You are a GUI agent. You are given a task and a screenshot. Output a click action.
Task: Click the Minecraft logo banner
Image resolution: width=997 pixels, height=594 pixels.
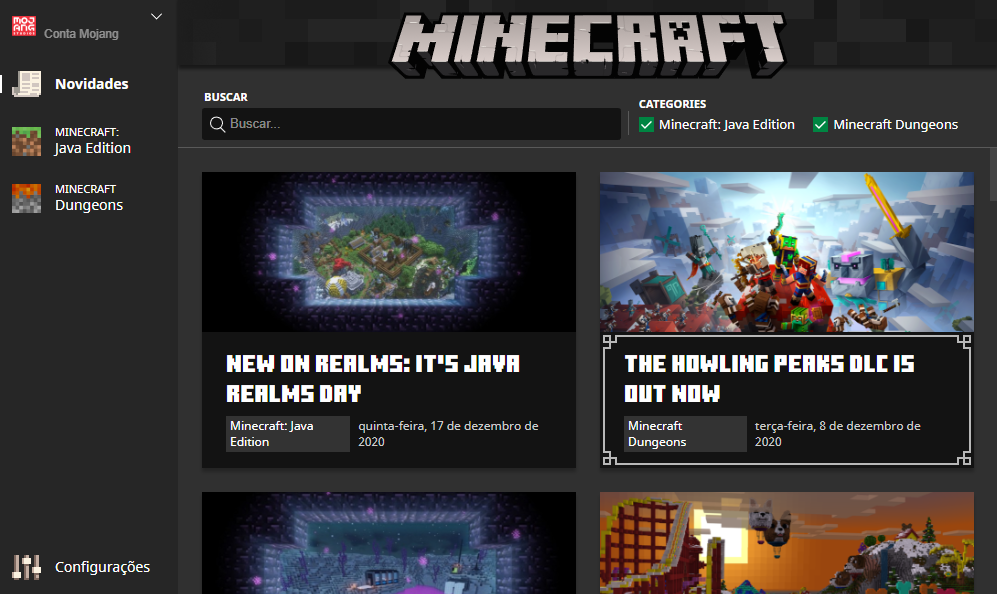[588, 45]
